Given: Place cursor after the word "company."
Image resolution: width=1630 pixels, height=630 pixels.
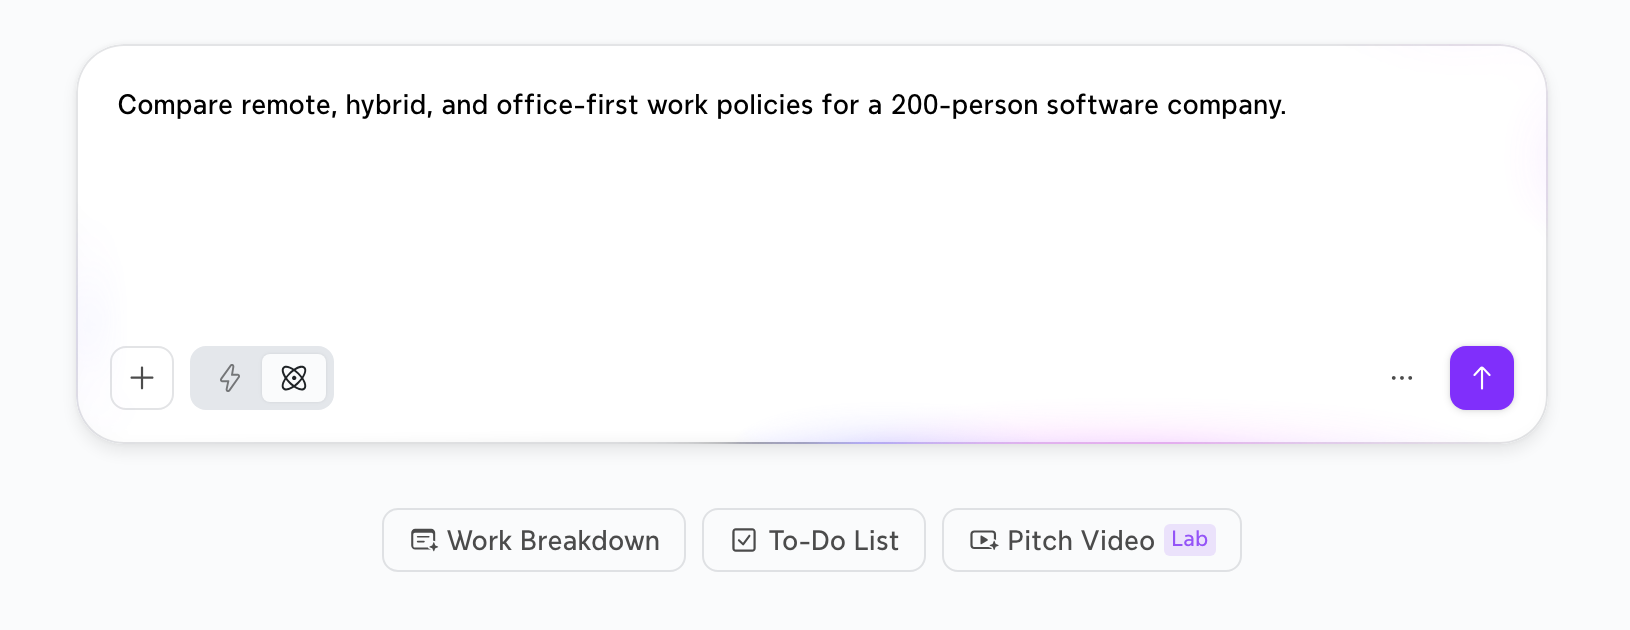Looking at the screenshot, I should pyautogui.click(x=1288, y=105).
